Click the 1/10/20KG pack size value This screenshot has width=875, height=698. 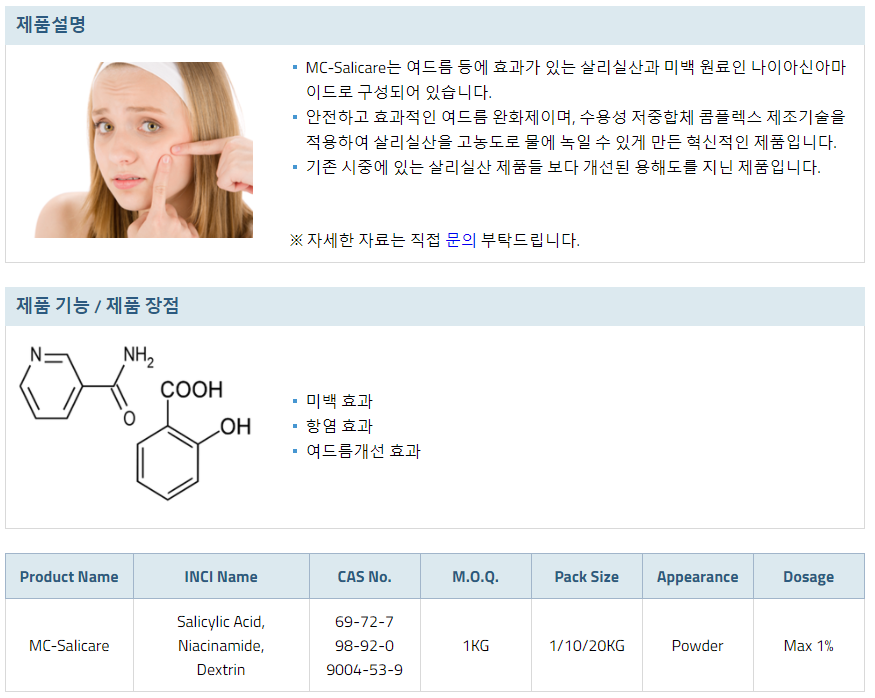(x=586, y=646)
